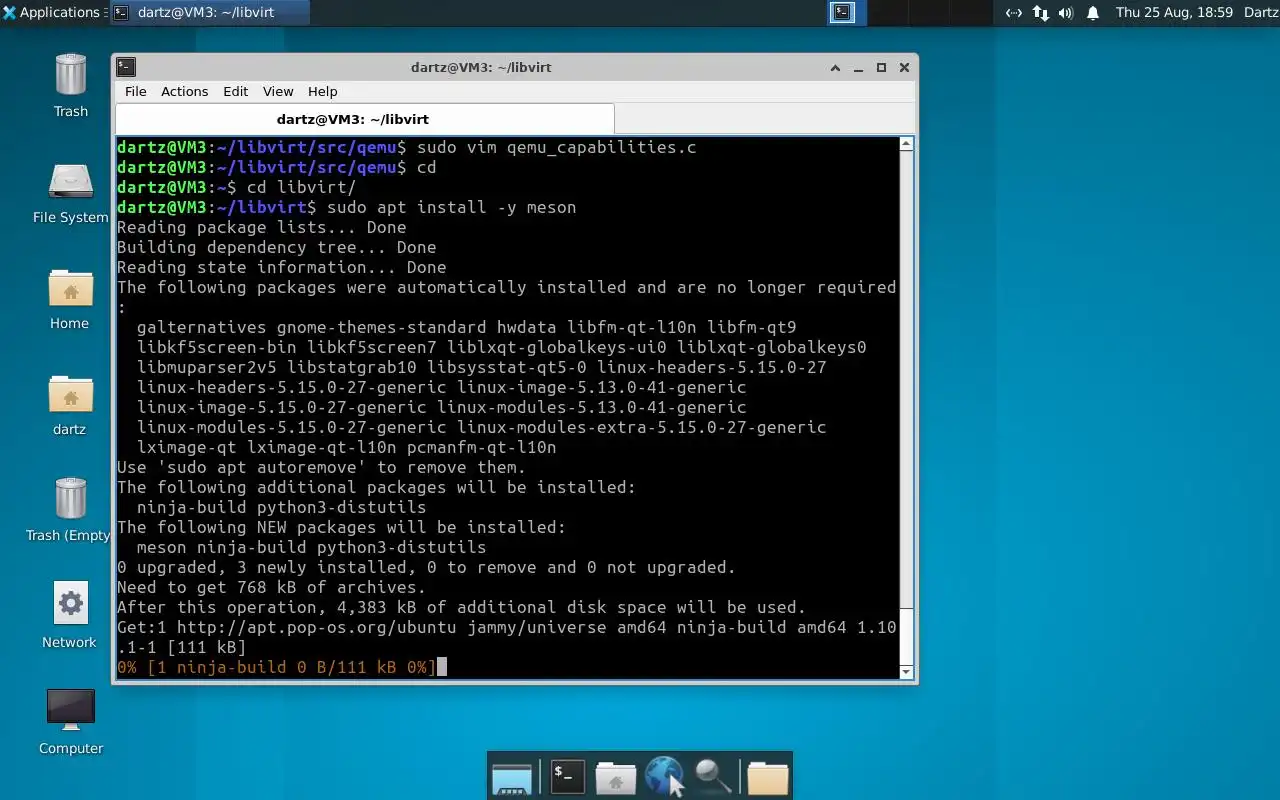Viewport: 1280px width, 800px height.
Task: Click the terminal window title bar icon
Action: pos(126,67)
